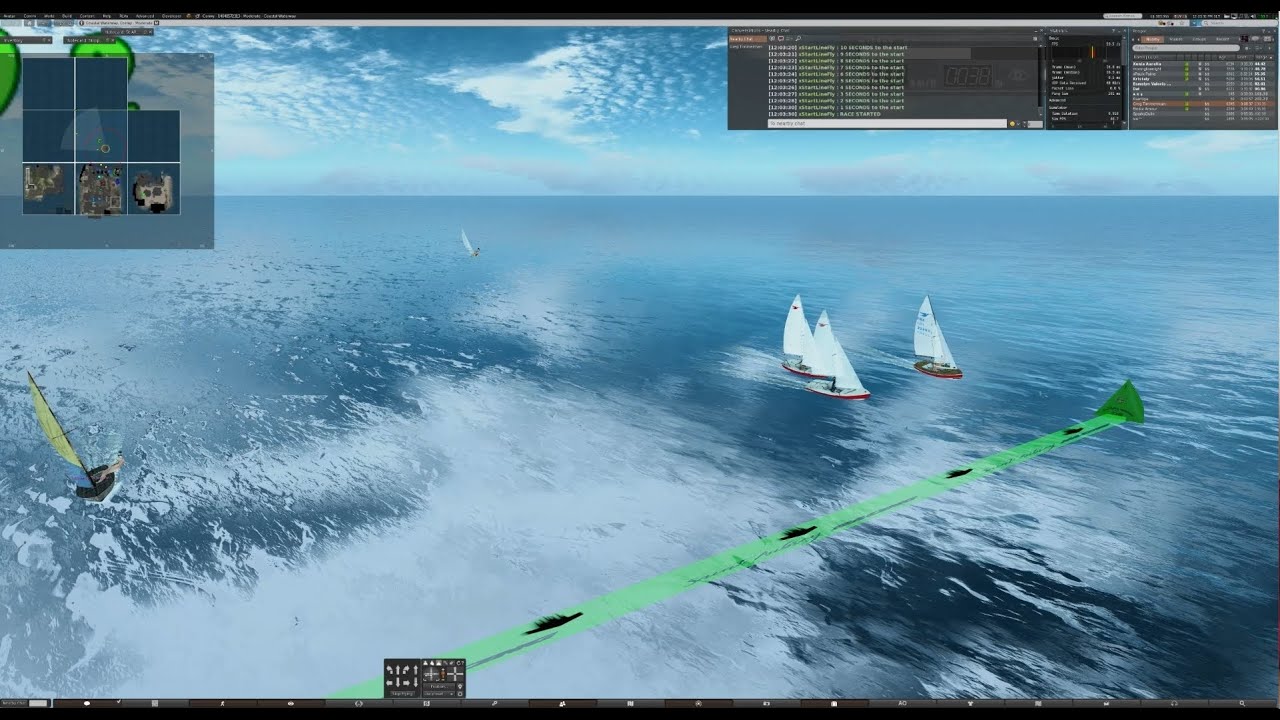Click the map icon button on bottom toolbar

630,703
